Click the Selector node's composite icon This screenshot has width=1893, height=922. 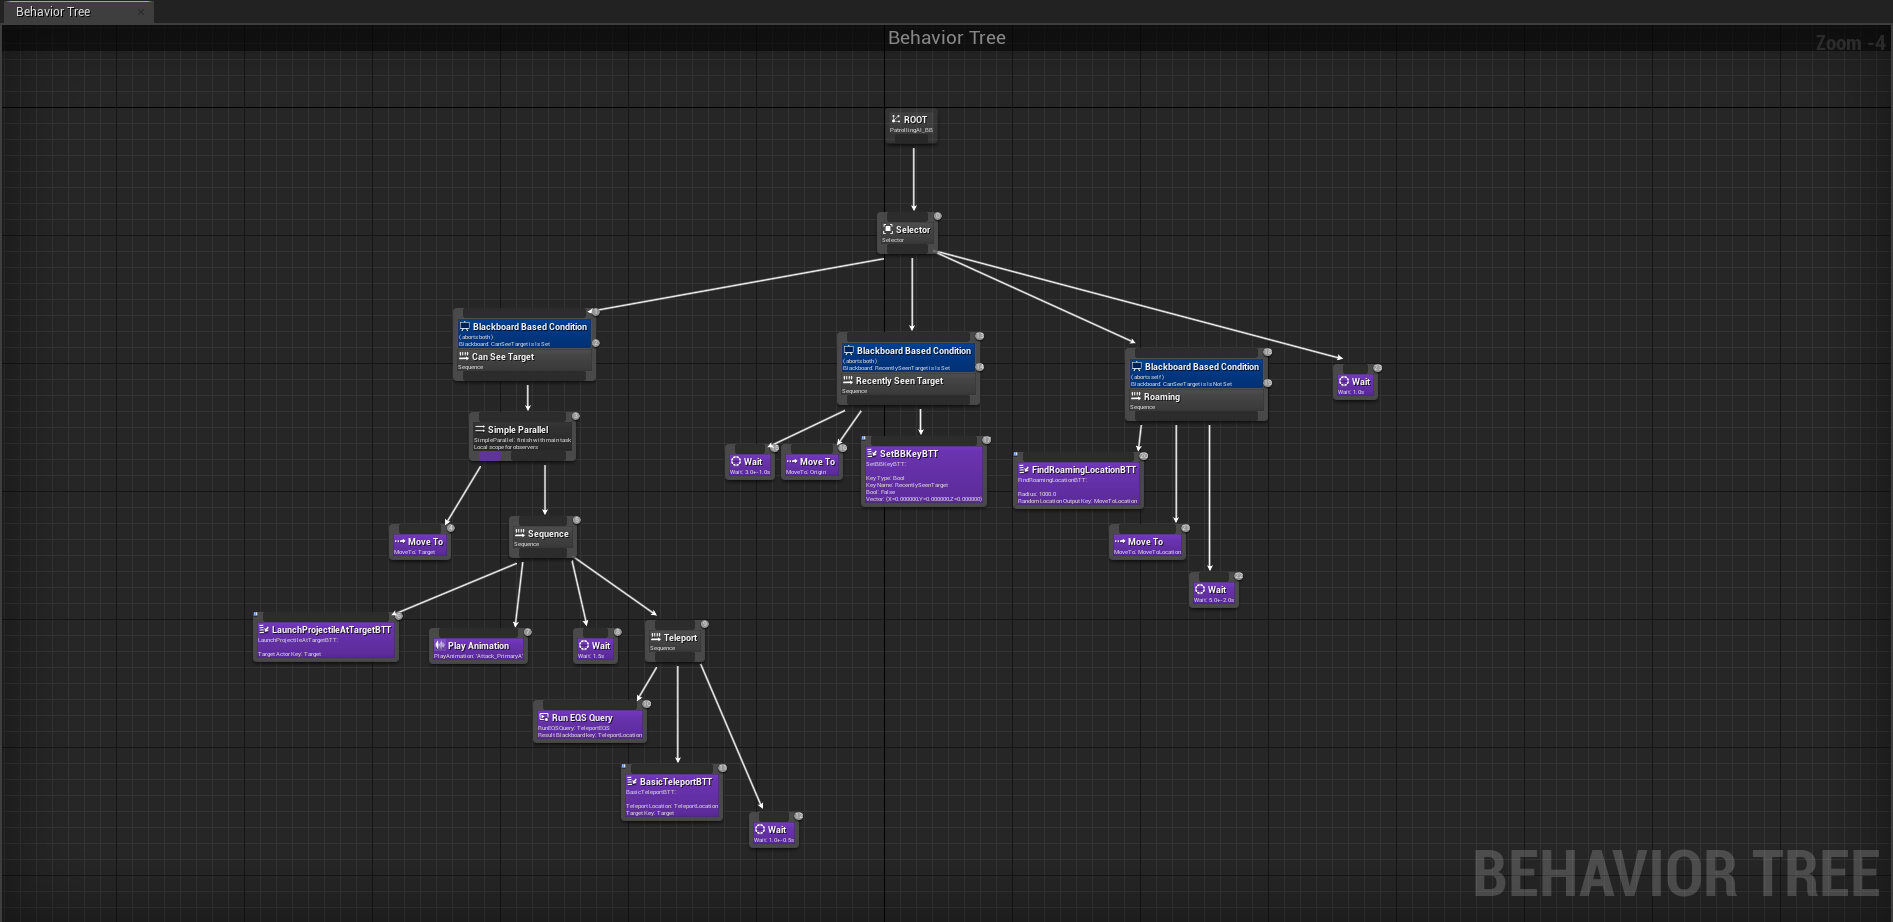coord(888,229)
